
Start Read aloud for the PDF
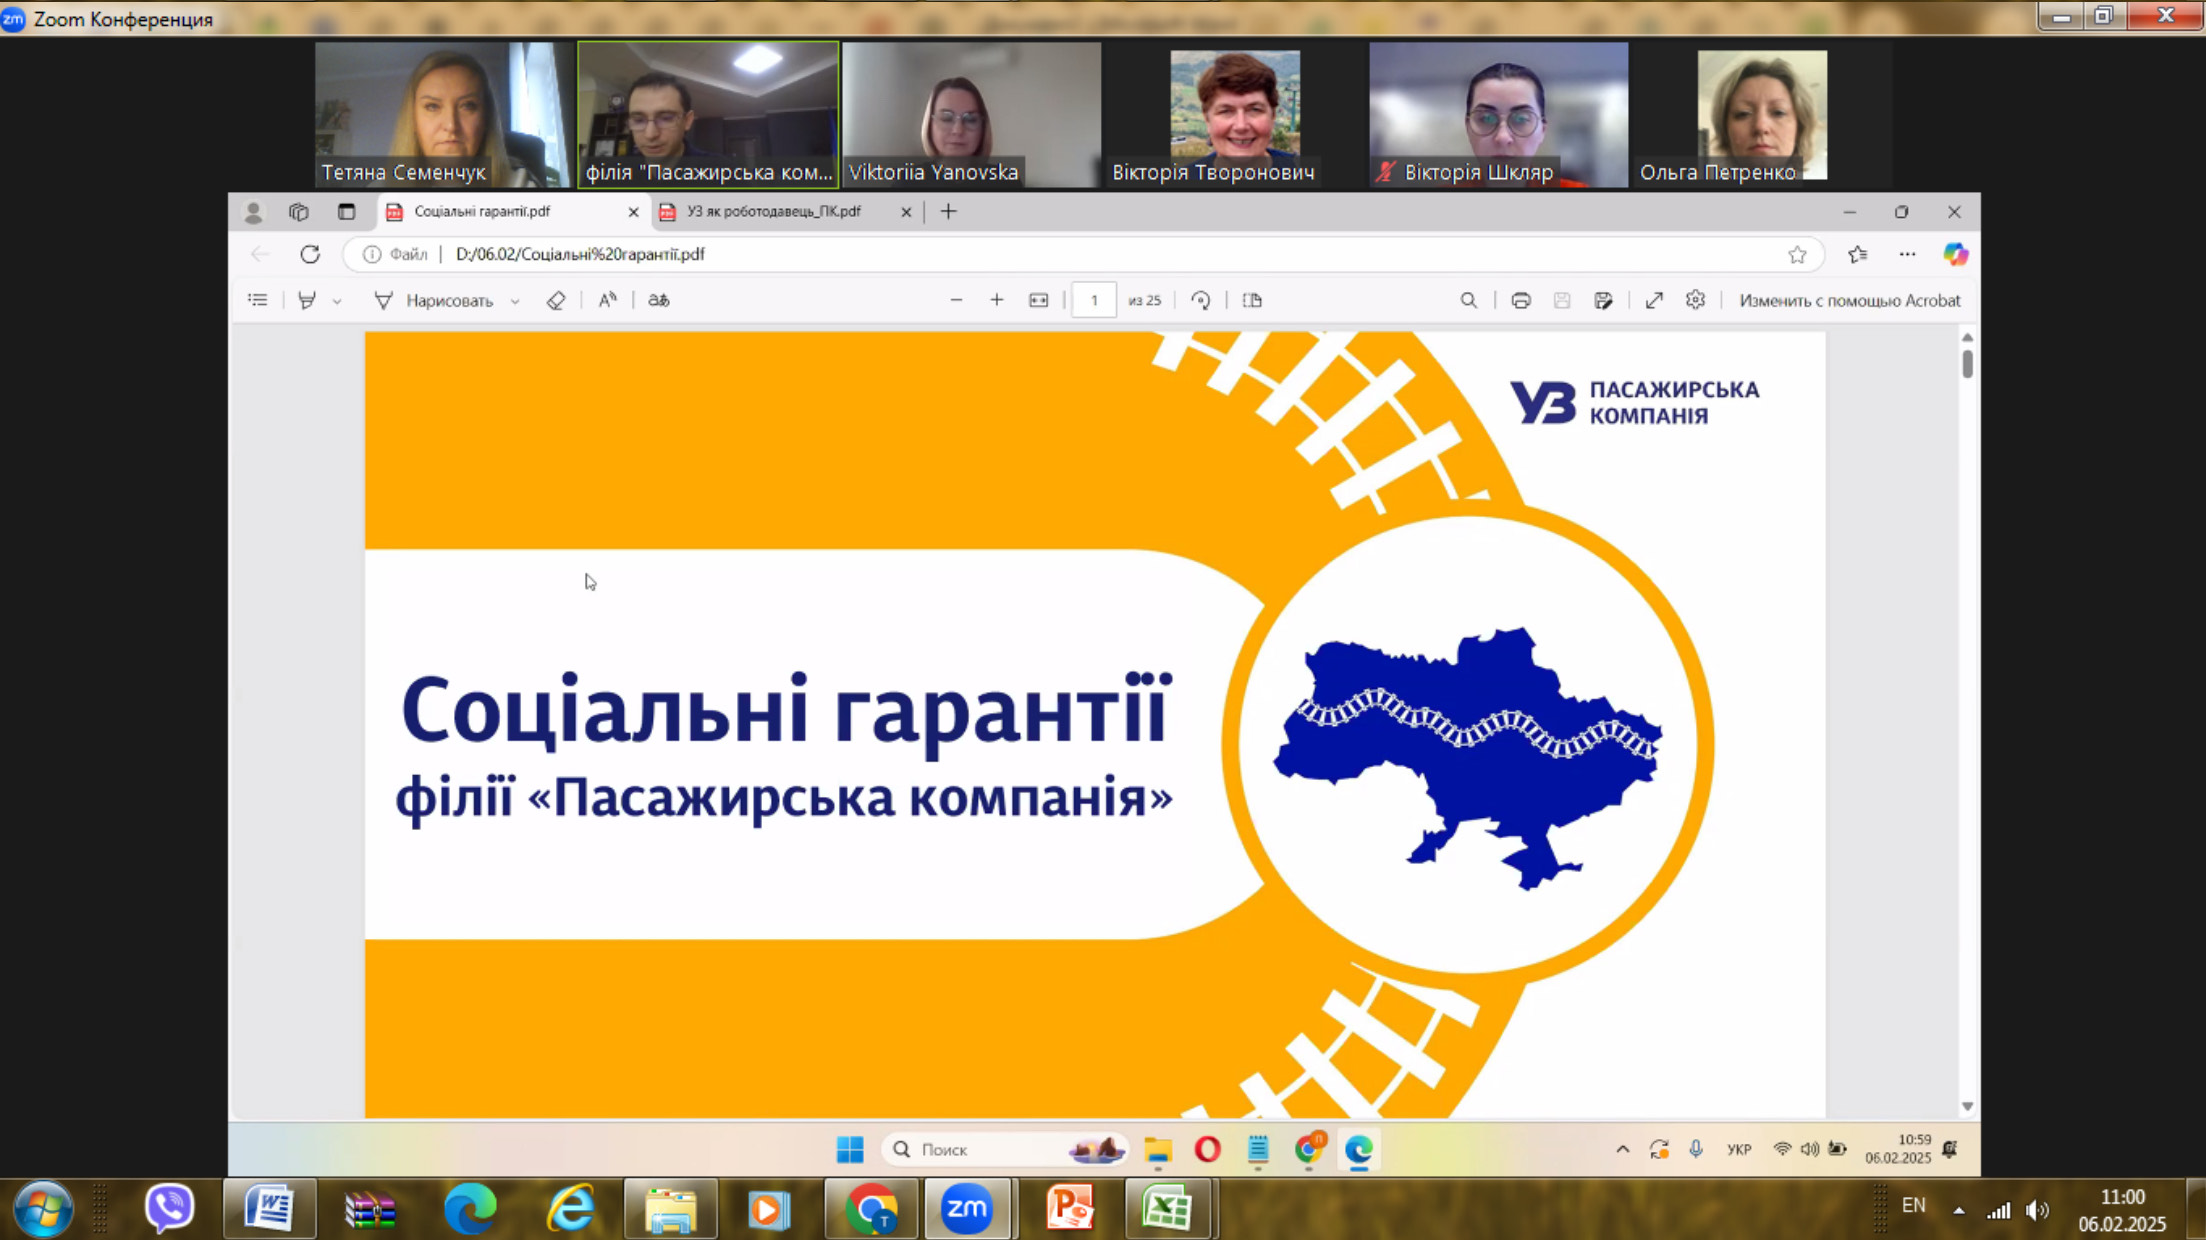[608, 300]
